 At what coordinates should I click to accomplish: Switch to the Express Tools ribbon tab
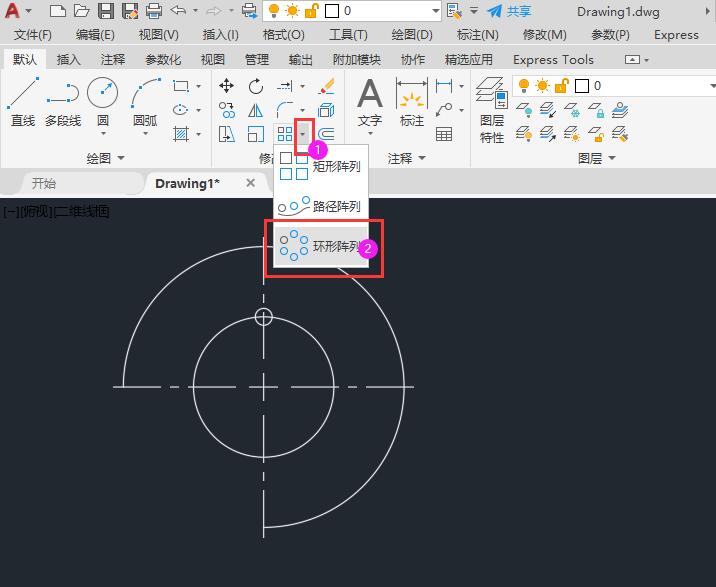coord(553,59)
